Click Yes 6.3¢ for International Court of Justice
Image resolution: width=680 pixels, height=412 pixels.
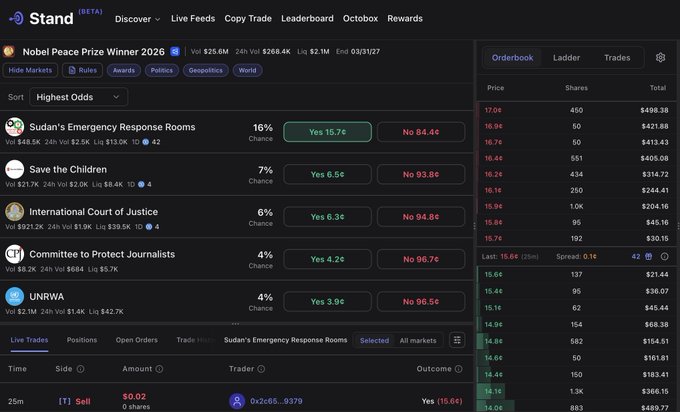[327, 217]
